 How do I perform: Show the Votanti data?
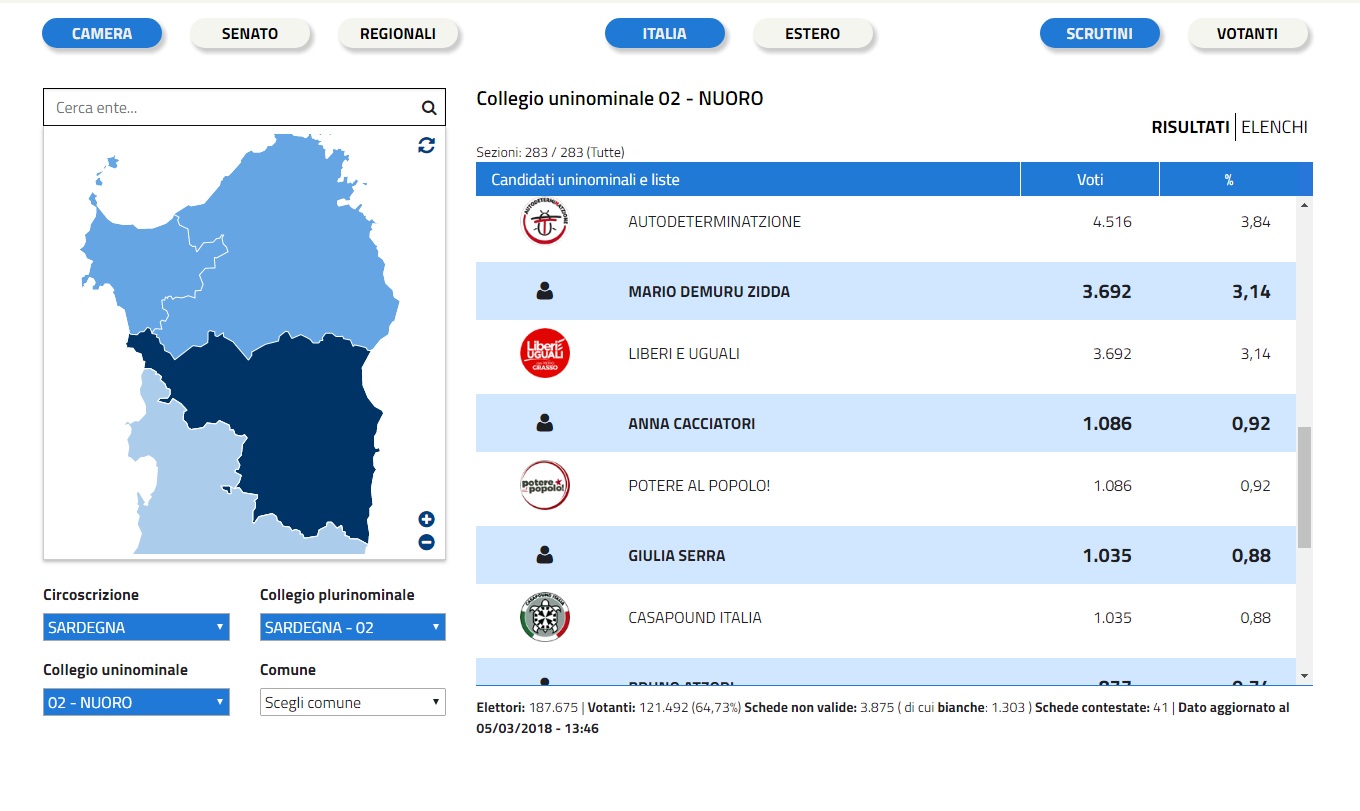[x=1248, y=33]
